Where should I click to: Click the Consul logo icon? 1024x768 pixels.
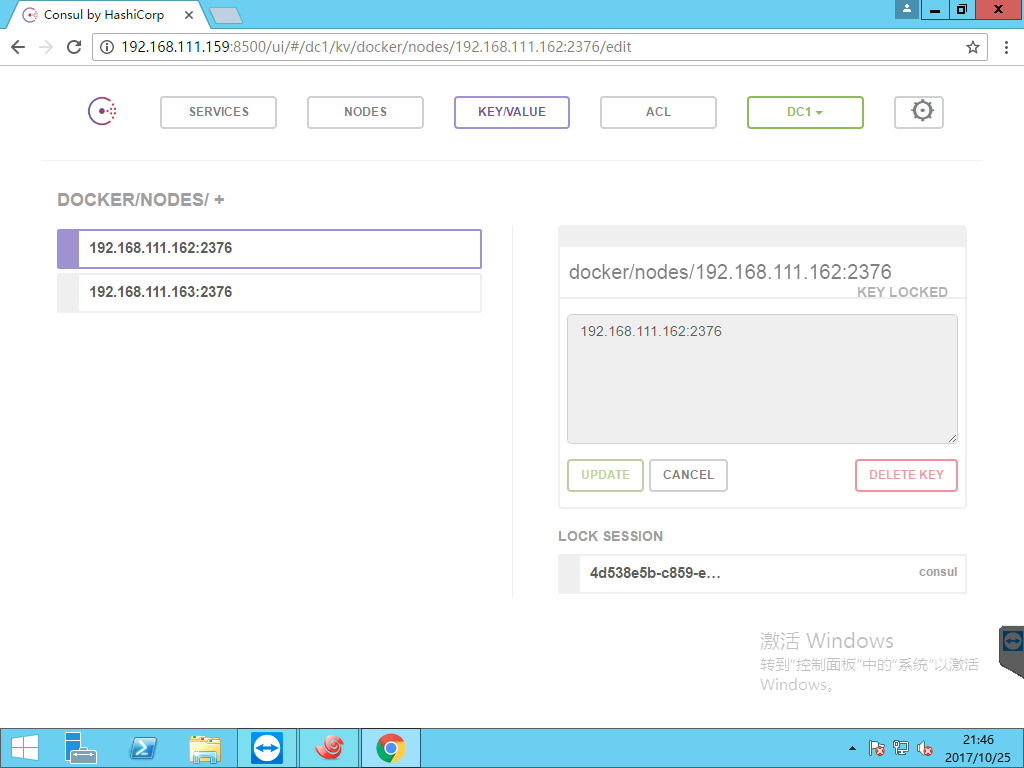pyautogui.click(x=103, y=112)
